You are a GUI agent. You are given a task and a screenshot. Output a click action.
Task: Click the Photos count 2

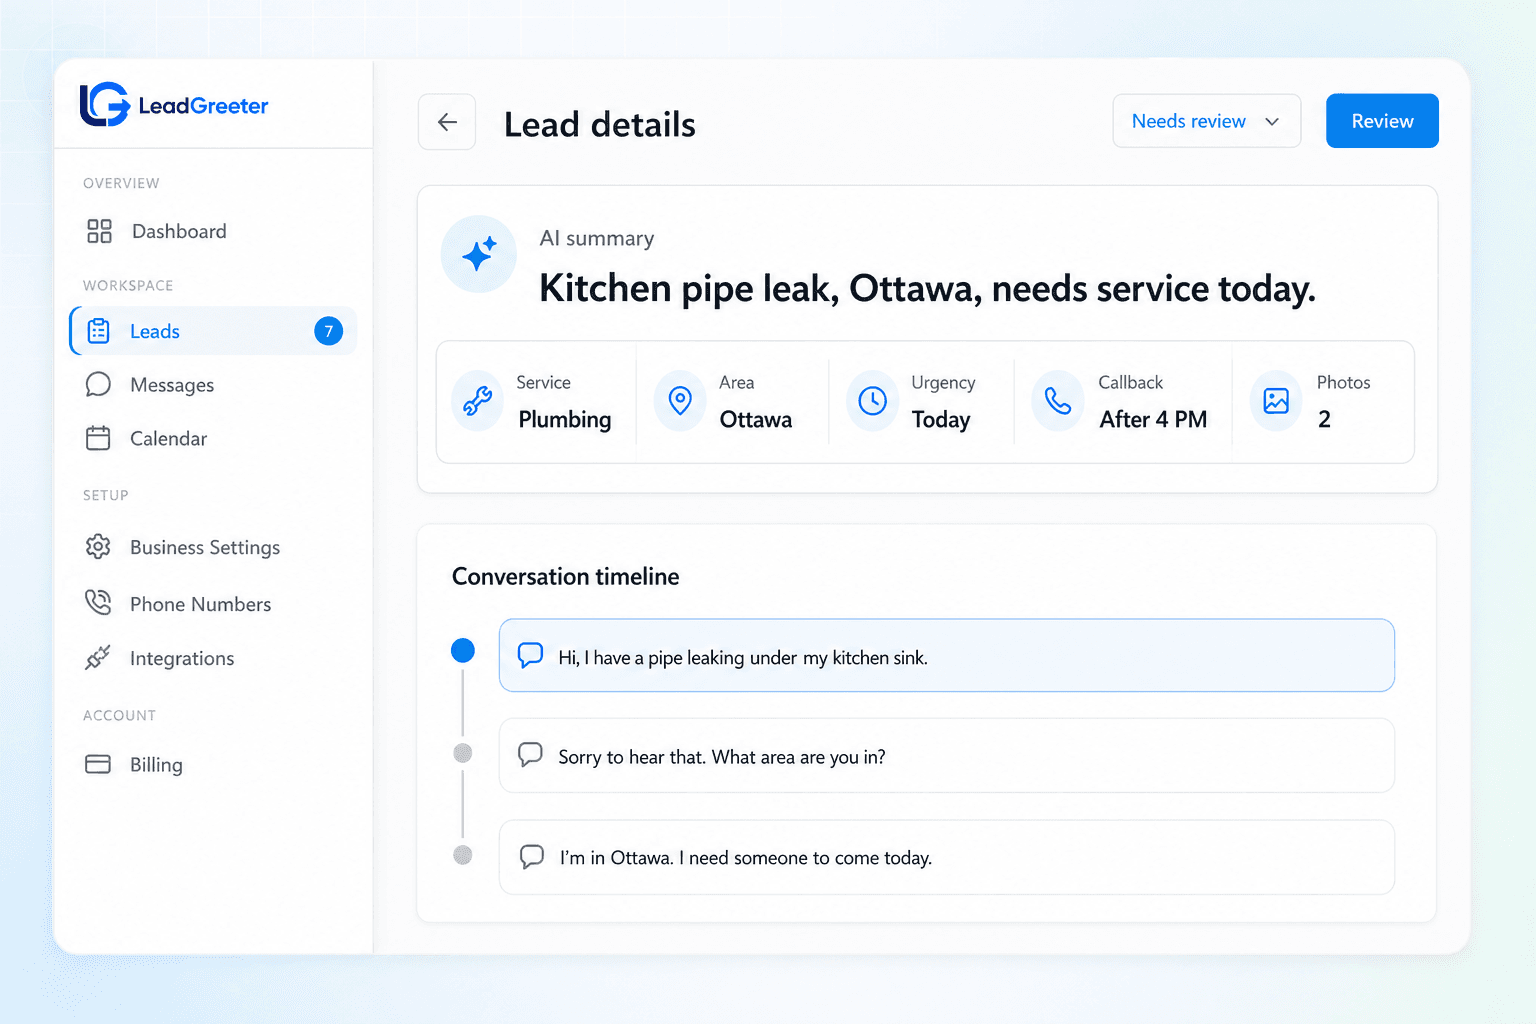pyautogui.click(x=1324, y=419)
